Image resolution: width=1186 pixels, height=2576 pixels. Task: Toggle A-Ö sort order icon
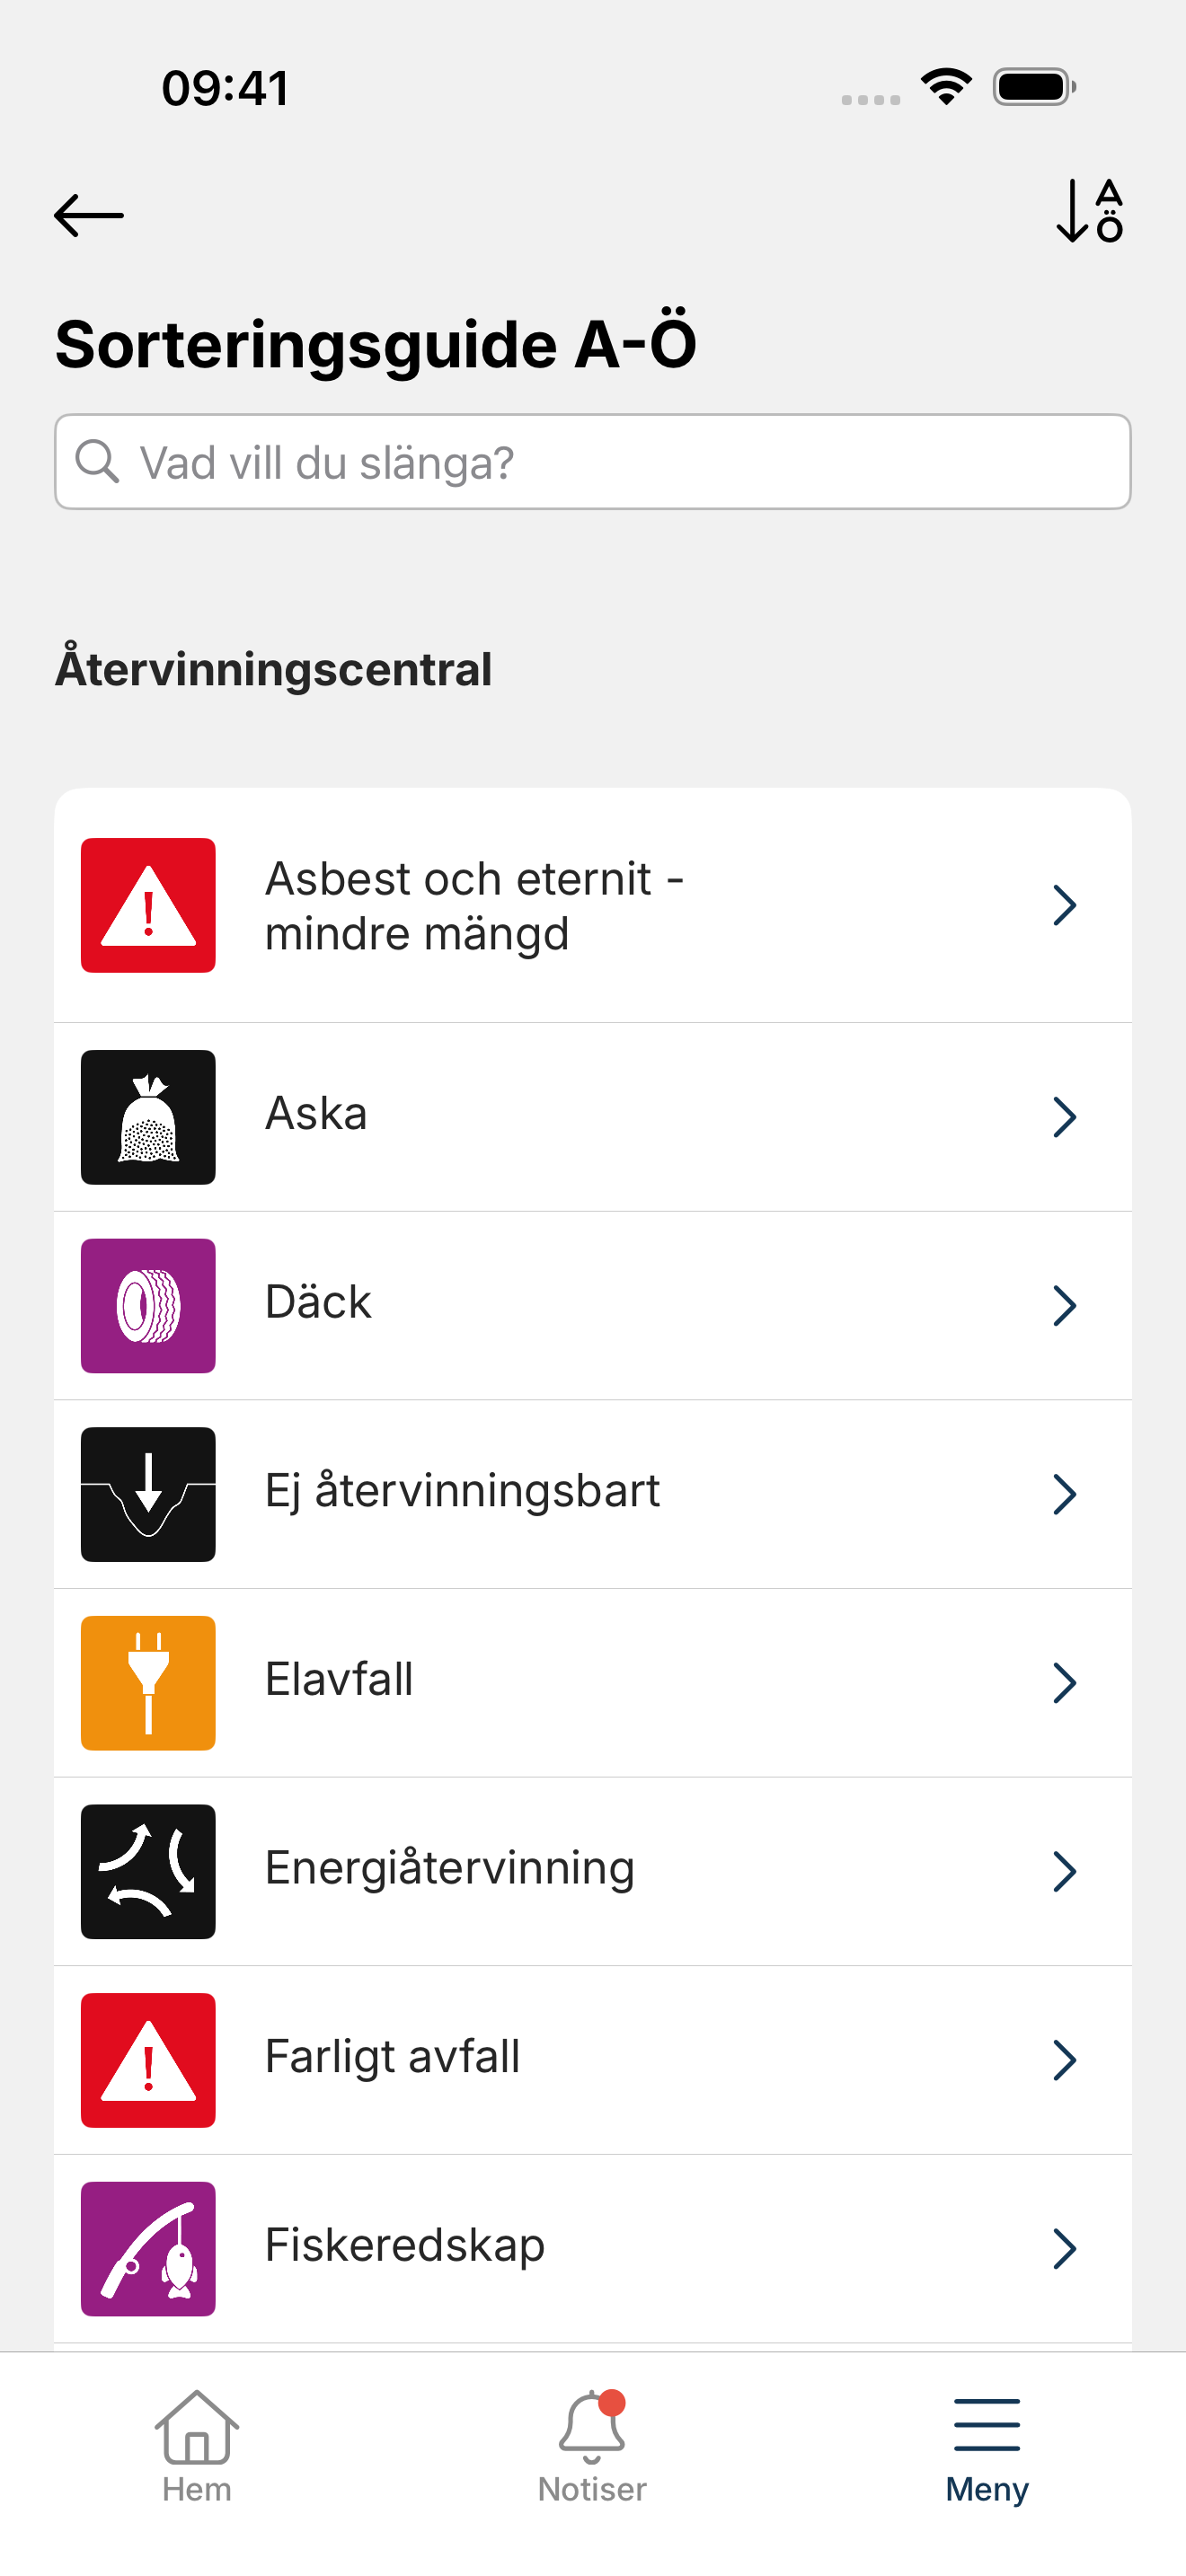click(1090, 211)
